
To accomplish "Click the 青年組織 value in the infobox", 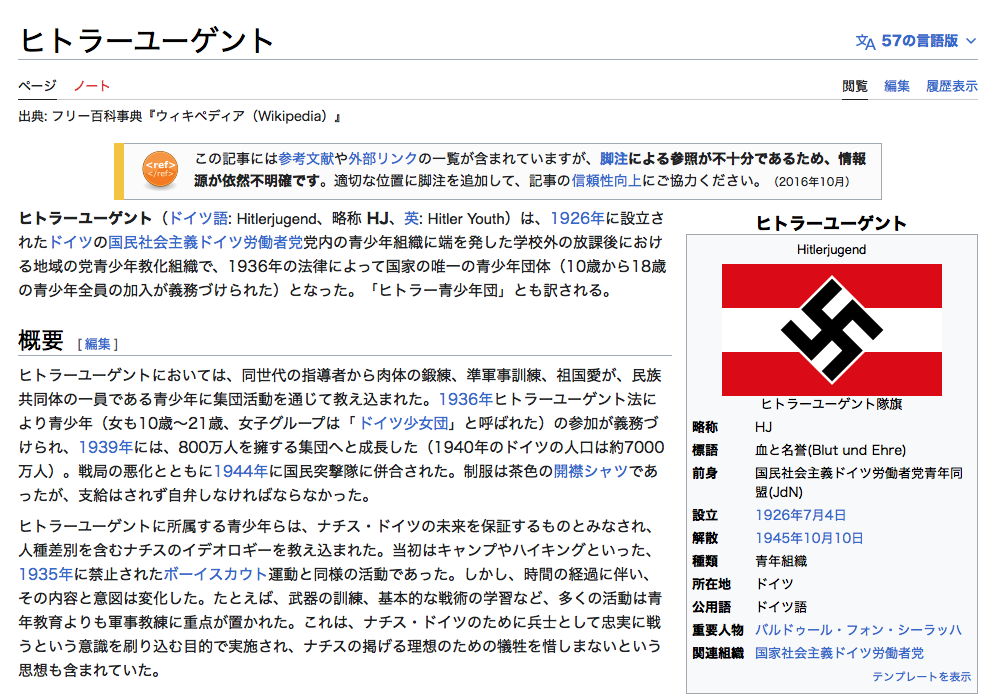I will tap(781, 561).
